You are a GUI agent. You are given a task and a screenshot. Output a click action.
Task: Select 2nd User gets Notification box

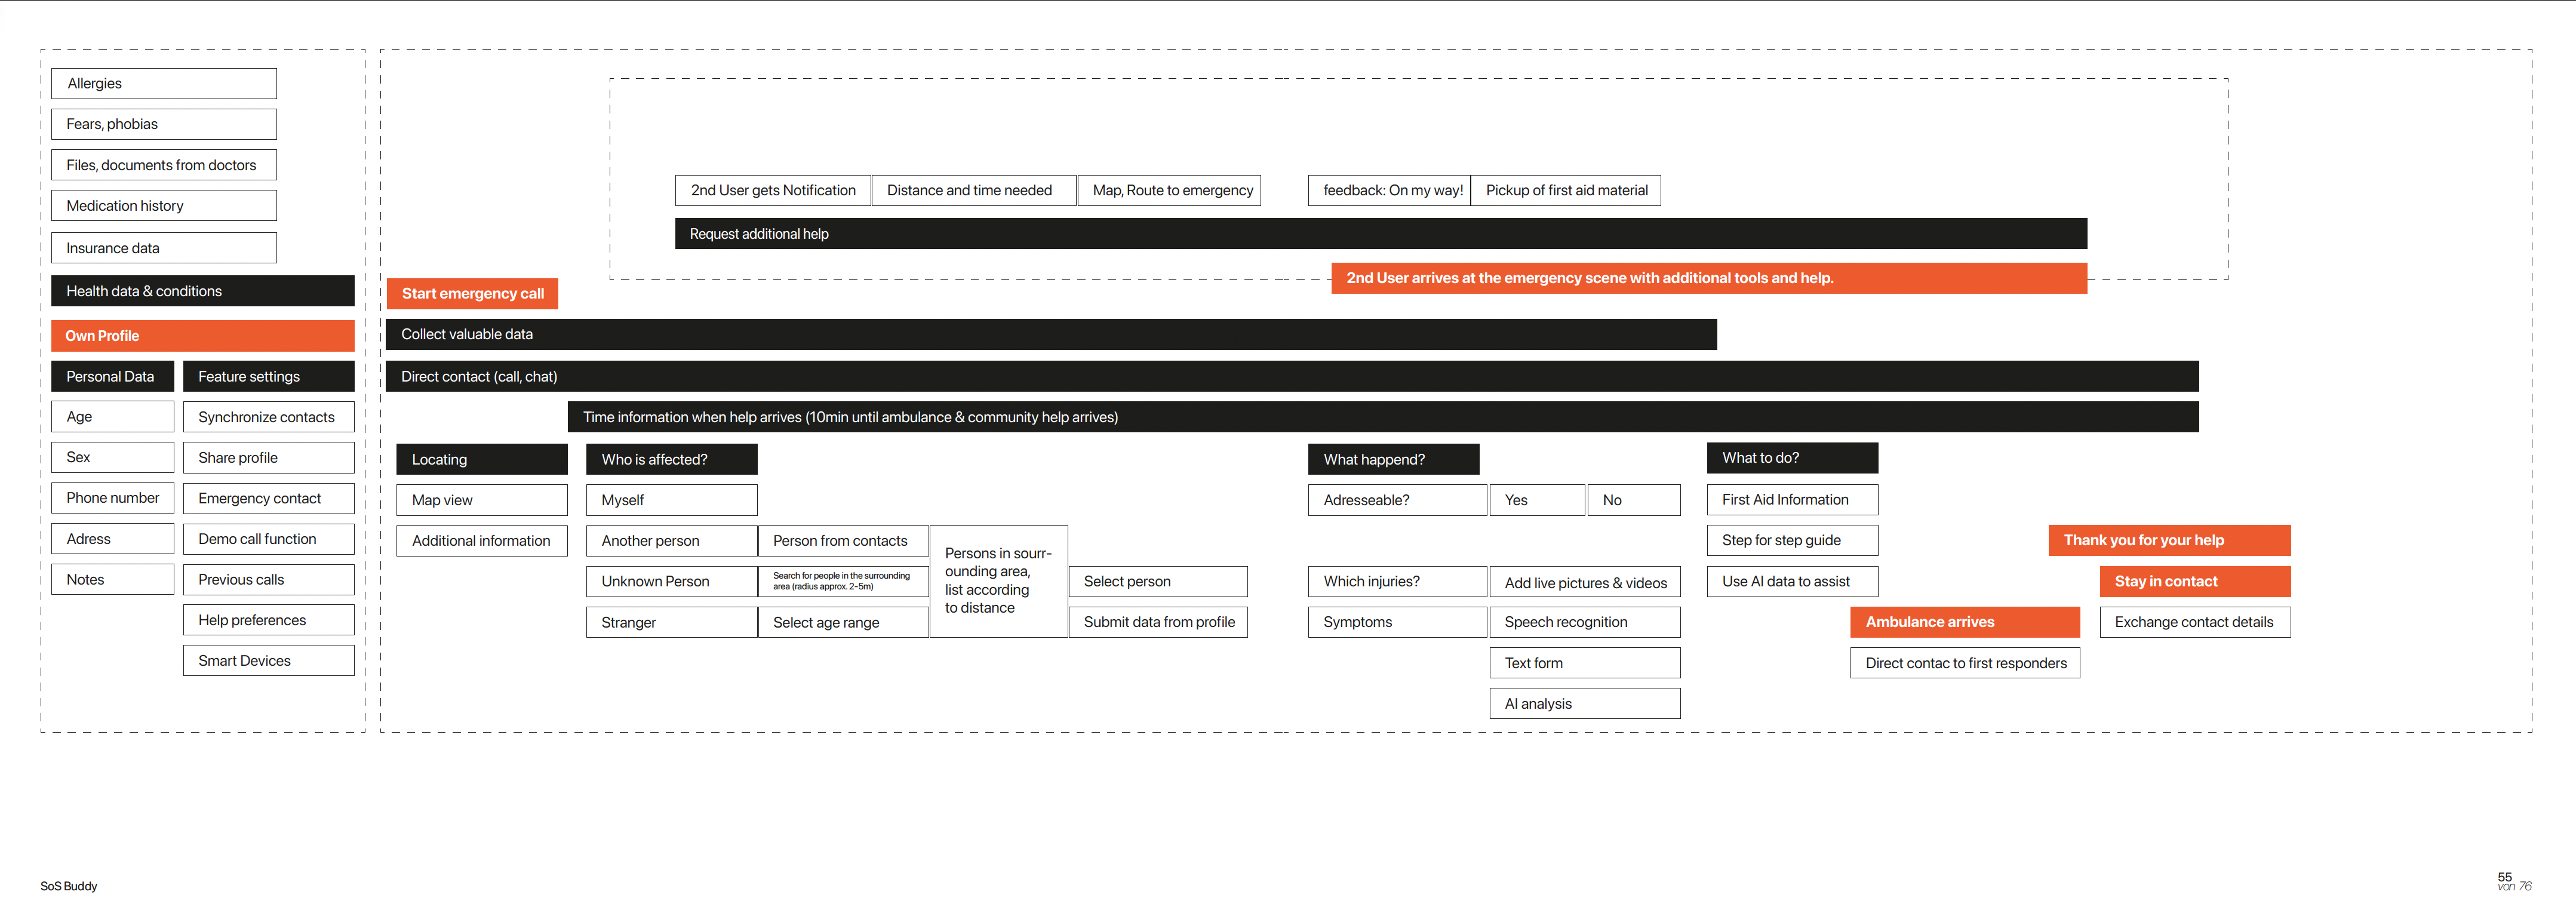(x=772, y=191)
